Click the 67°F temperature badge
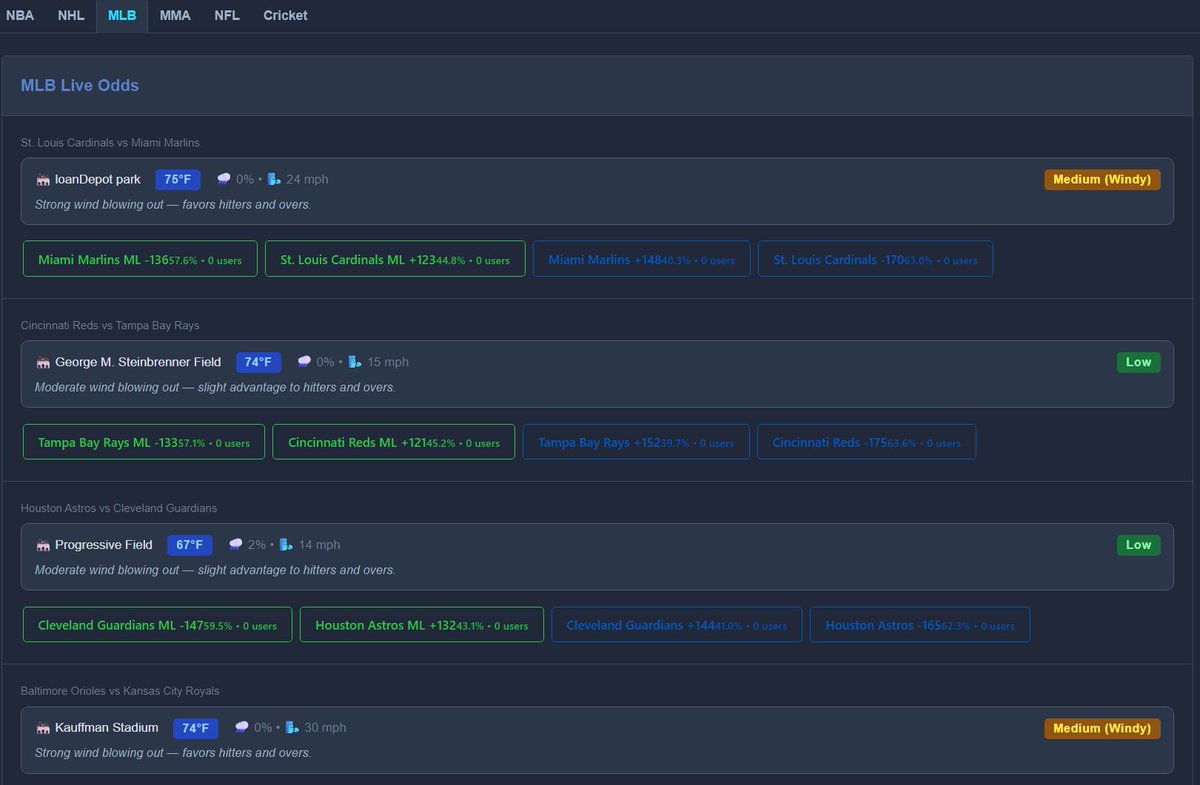Screen dimensions: 1200x785 click(190, 545)
